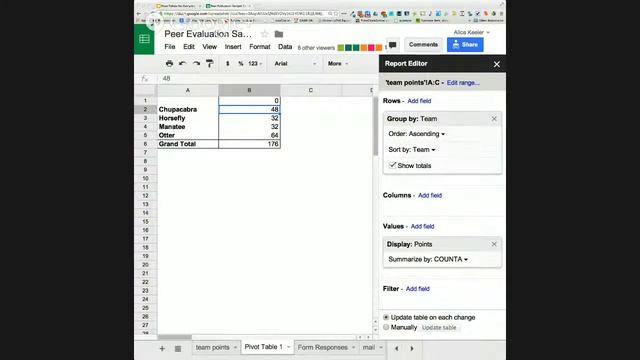Viewport: 640px width, 360px height.
Task: Open the Insert menu
Action: (233, 47)
